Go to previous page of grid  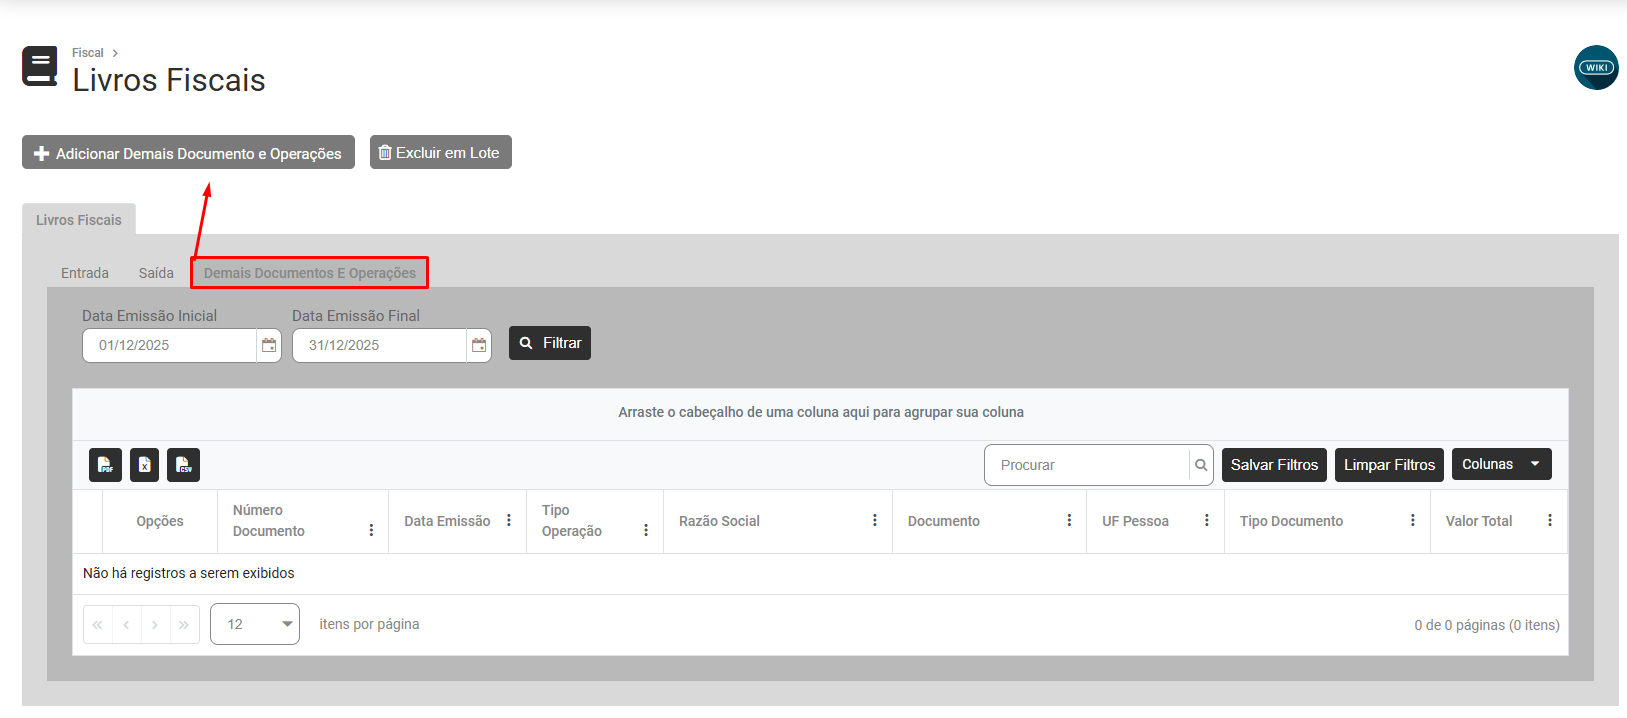click(126, 624)
